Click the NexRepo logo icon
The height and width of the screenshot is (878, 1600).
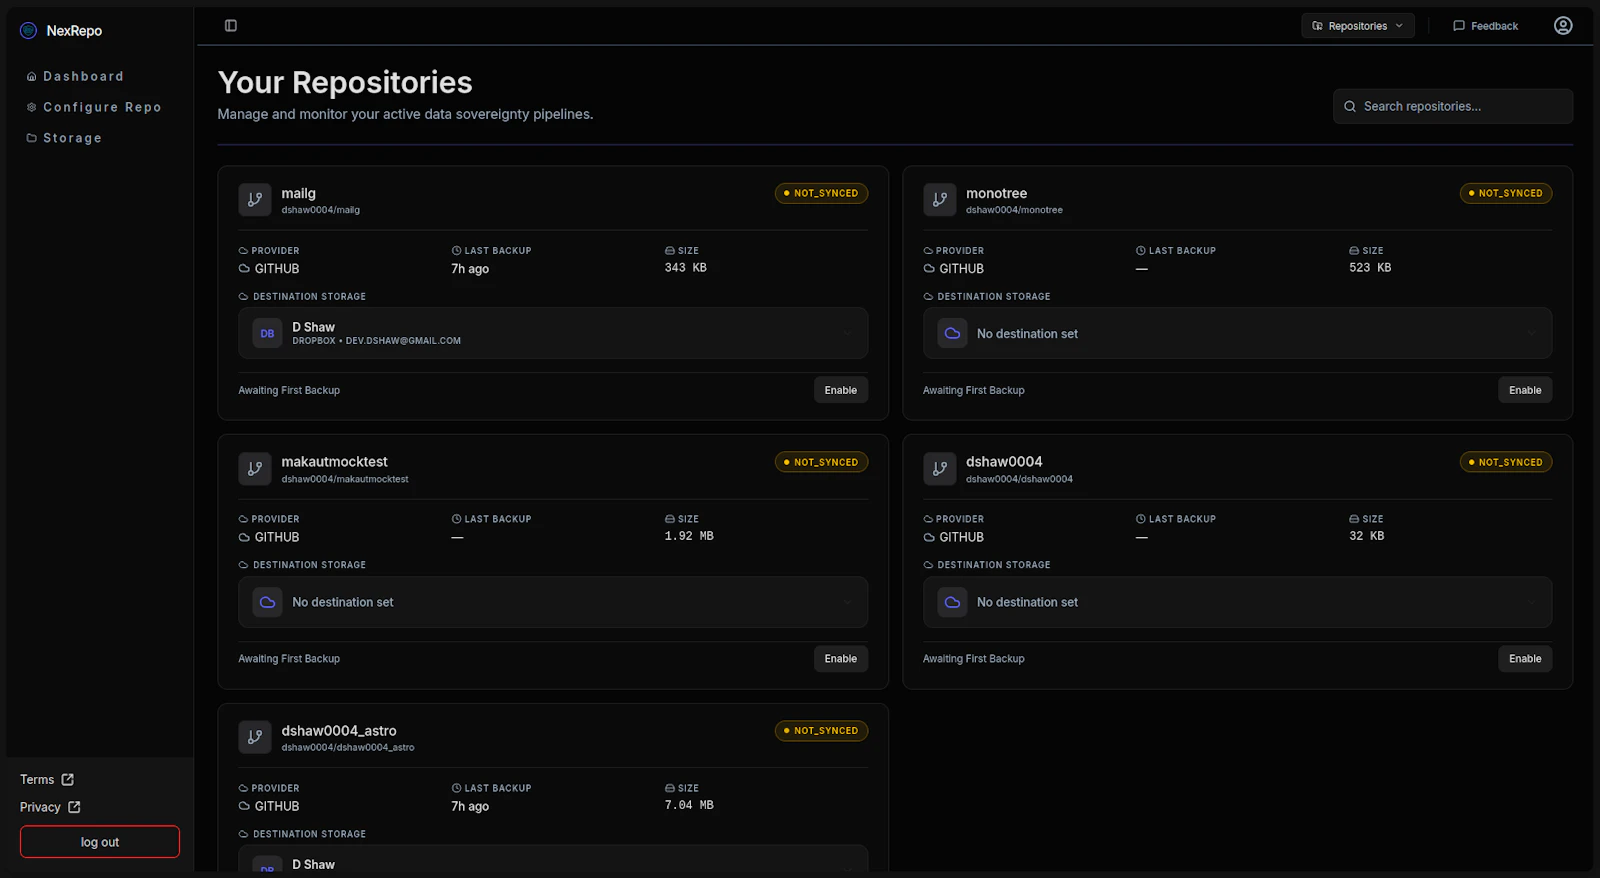pyautogui.click(x=28, y=31)
